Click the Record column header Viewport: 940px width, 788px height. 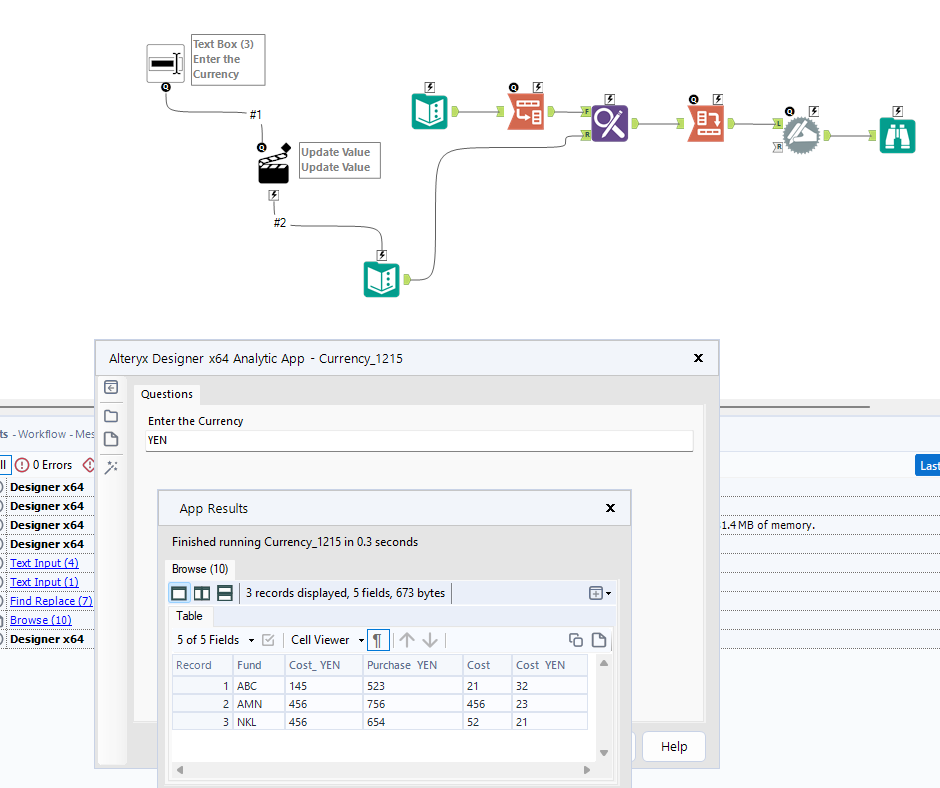coord(202,665)
